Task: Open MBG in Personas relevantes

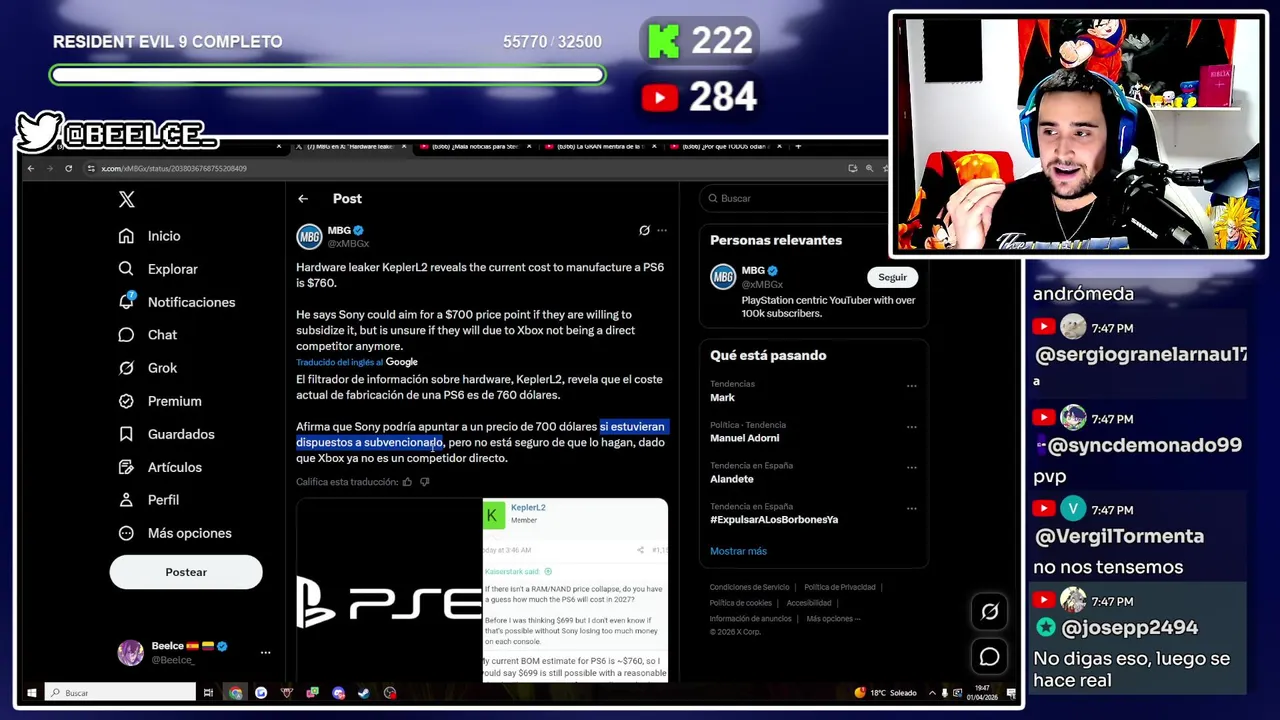Action: pyautogui.click(x=752, y=270)
